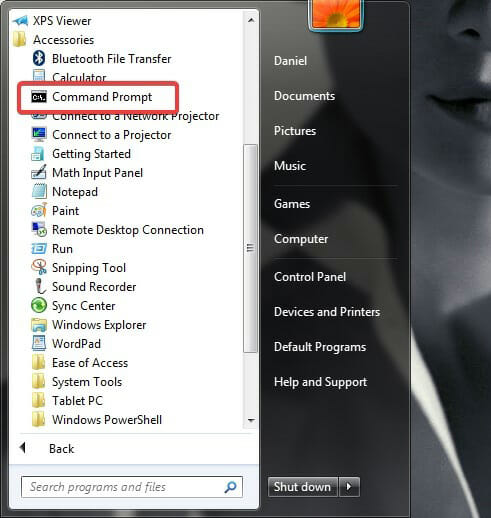
Task: Select Windows Explorer text
Action: click(99, 325)
